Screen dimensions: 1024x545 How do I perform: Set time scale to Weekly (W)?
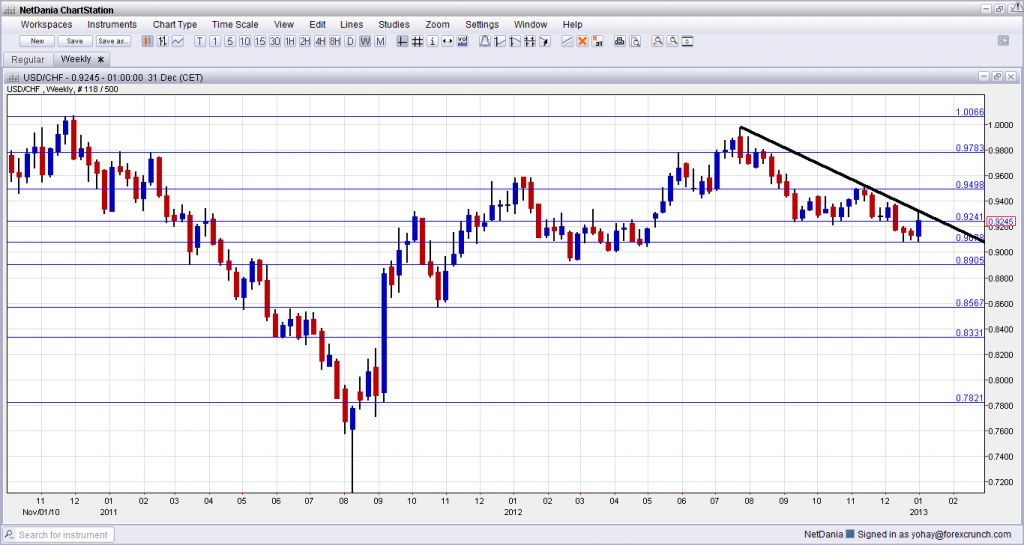pyautogui.click(x=365, y=41)
